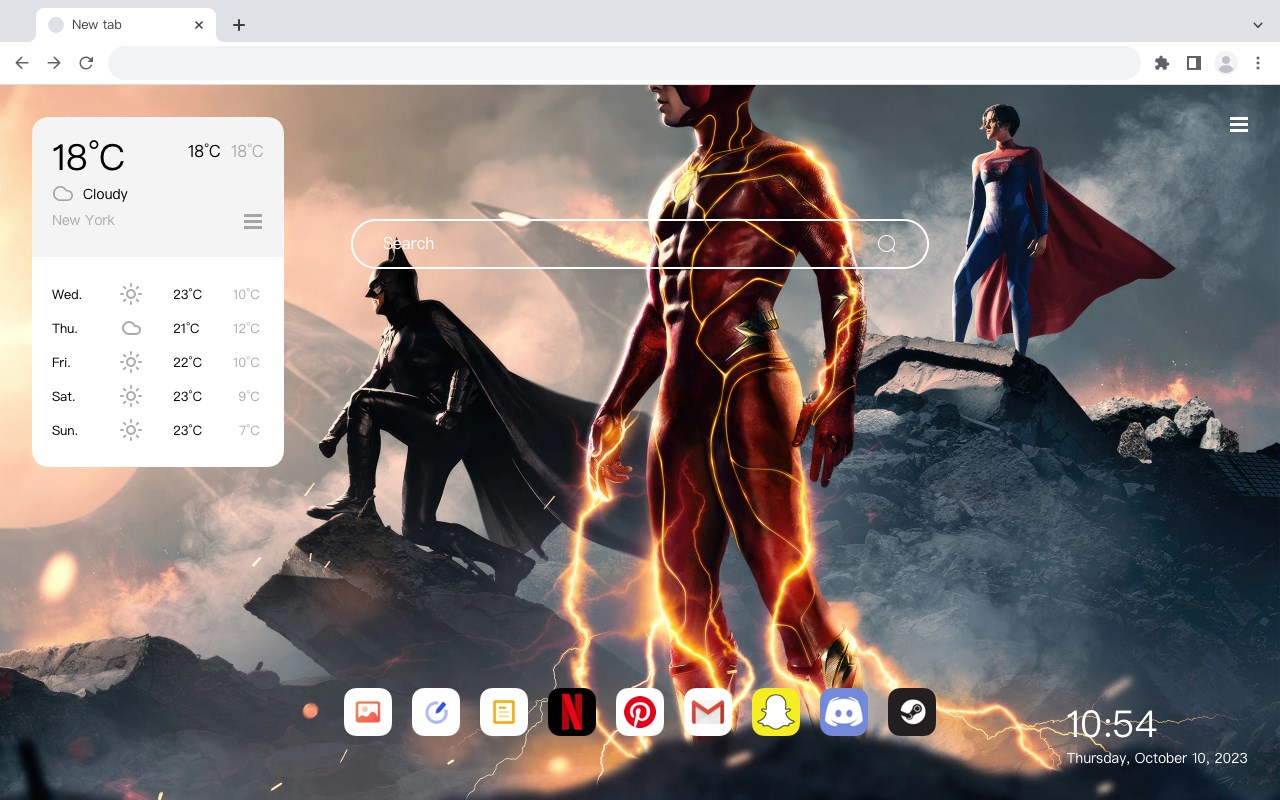This screenshot has height=800, width=1280.
Task: Open the Chrome three-dot menu
Action: [x=1258, y=63]
